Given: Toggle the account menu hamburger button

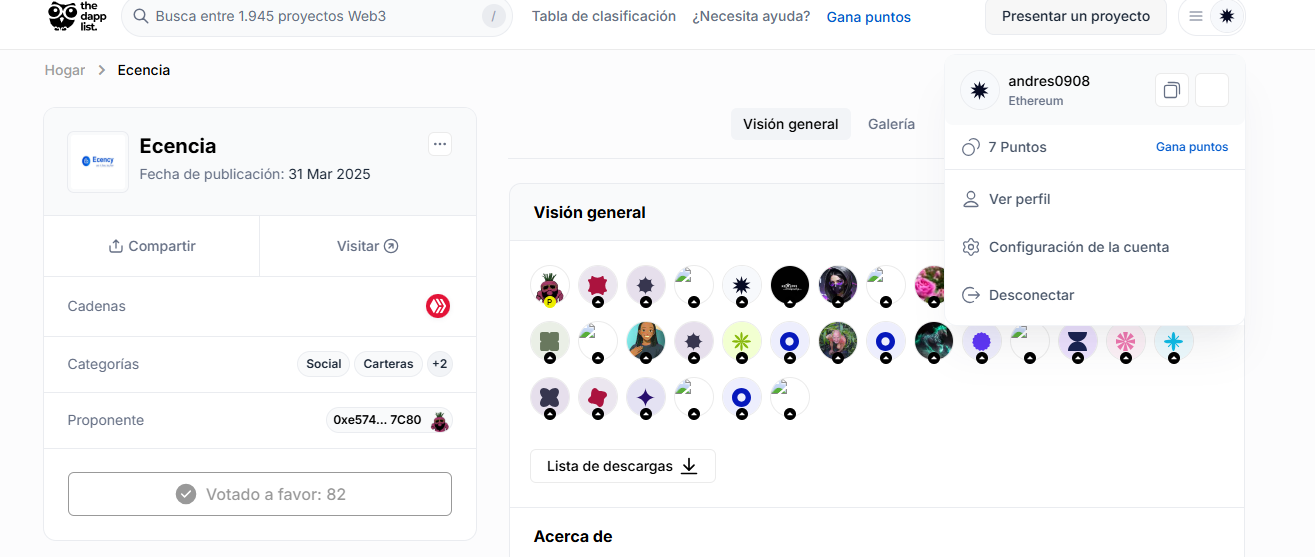Looking at the screenshot, I should (1196, 16).
